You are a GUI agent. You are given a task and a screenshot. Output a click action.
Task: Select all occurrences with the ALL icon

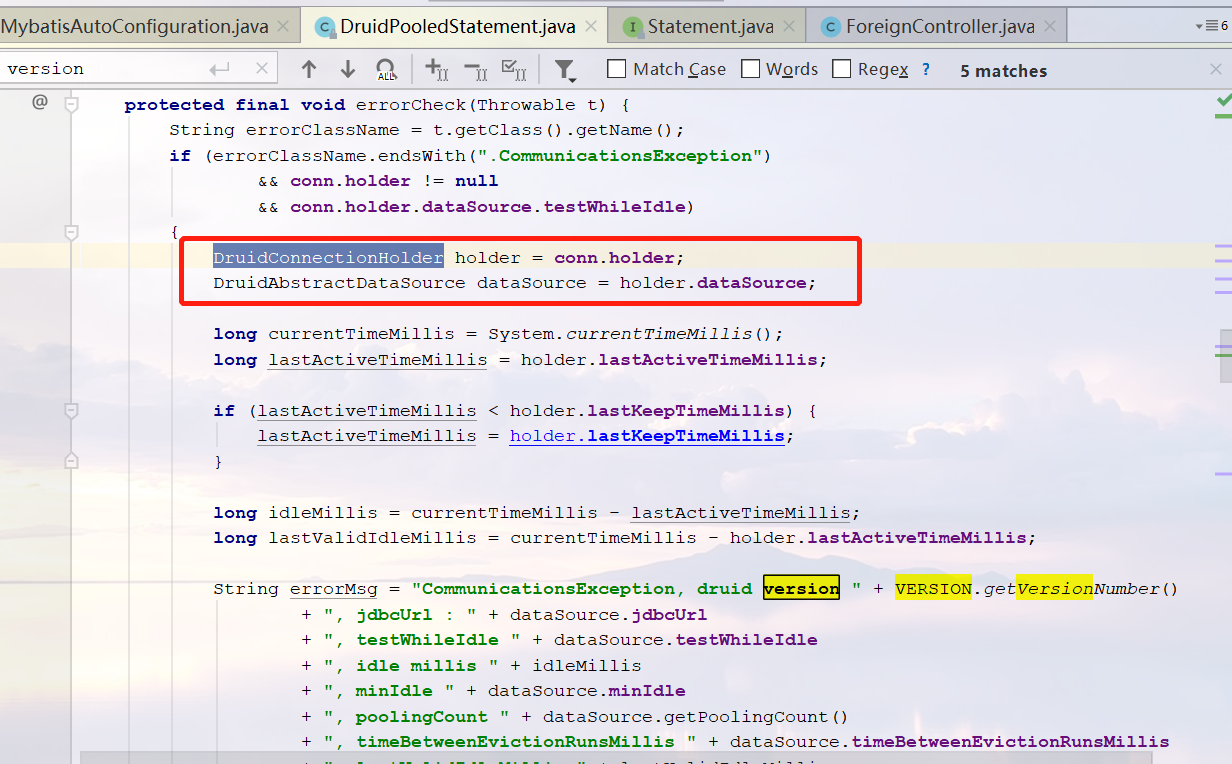387,70
